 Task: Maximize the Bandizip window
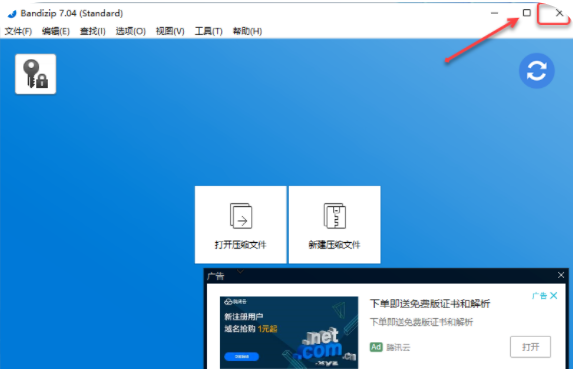527,13
